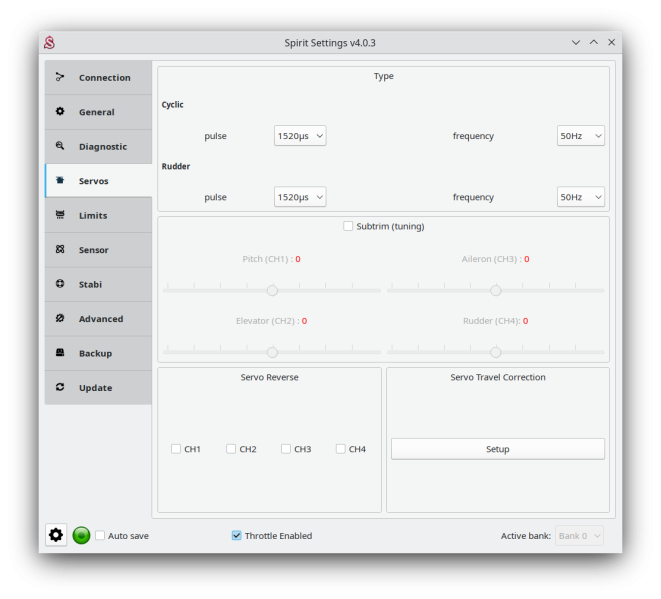The image size is (661, 599).
Task: Click the gear settings icon at bottom left
Action: [x=56, y=535]
